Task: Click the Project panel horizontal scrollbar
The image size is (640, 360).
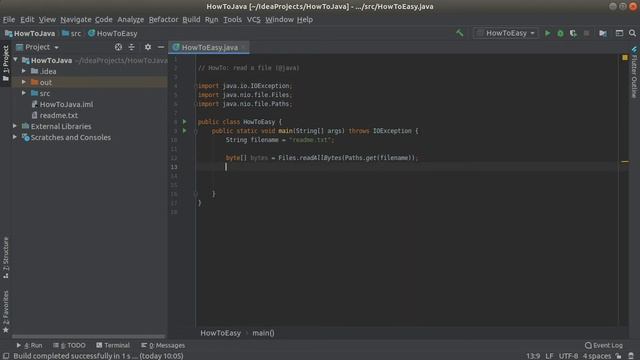Action: coord(89,337)
